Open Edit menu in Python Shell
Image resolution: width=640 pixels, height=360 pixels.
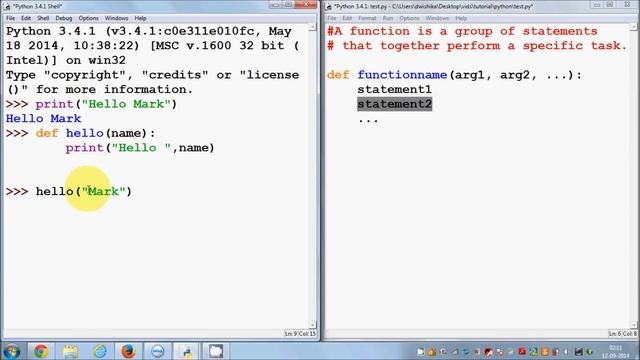[x=26, y=18]
